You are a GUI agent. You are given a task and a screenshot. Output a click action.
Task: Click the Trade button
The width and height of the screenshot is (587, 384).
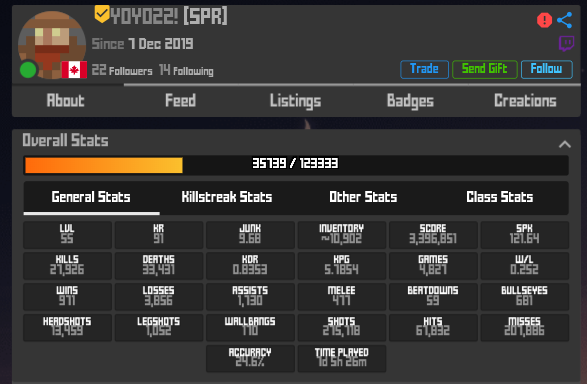(x=424, y=69)
